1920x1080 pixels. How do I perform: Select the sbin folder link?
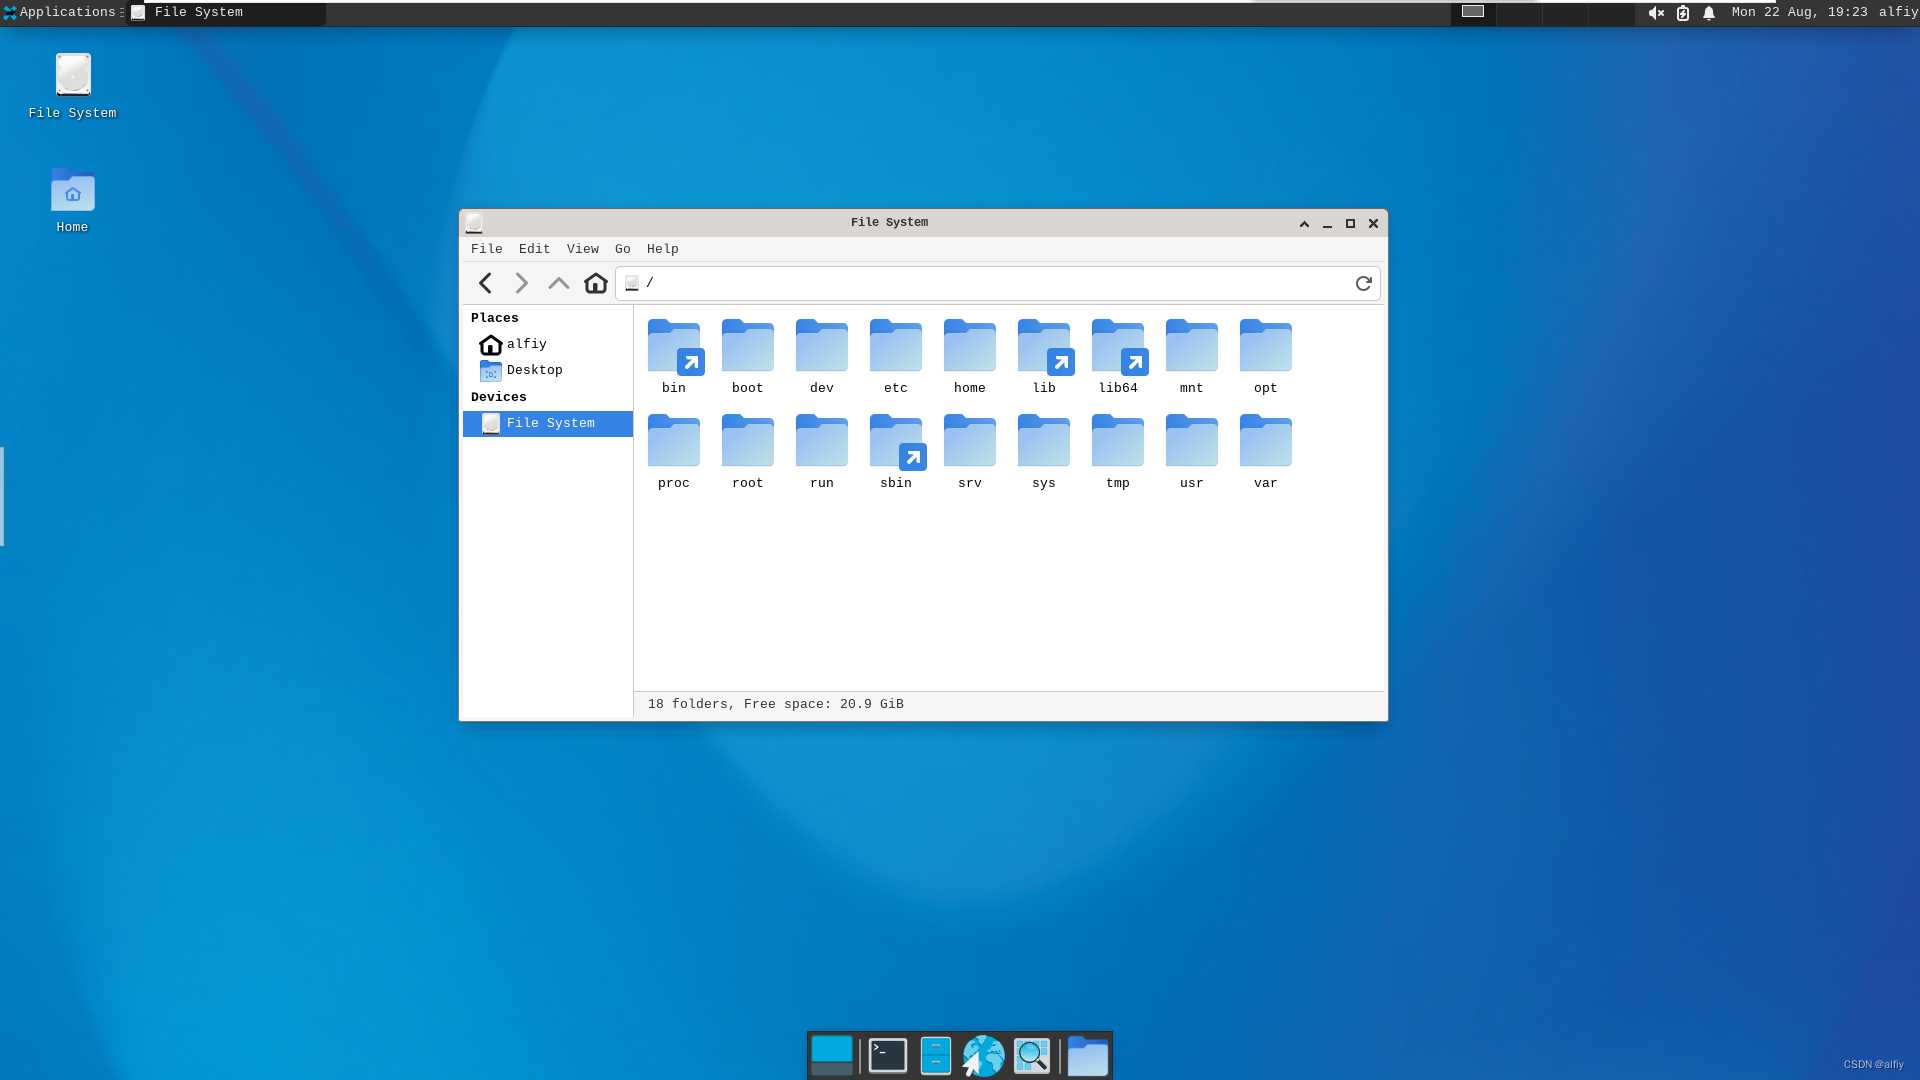(896, 451)
